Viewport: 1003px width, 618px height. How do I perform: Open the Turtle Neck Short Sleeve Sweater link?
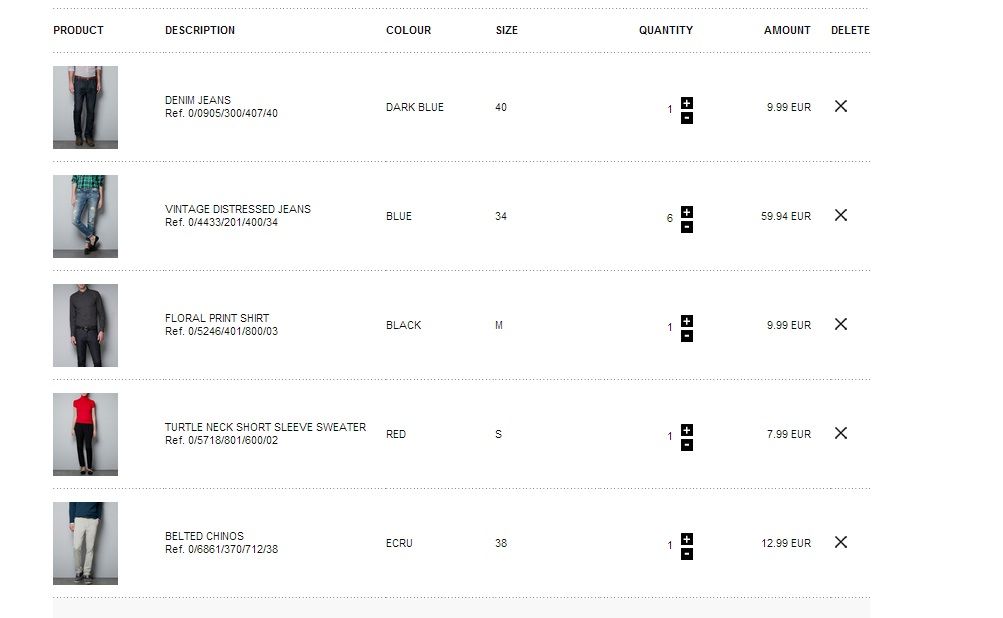[x=265, y=427]
